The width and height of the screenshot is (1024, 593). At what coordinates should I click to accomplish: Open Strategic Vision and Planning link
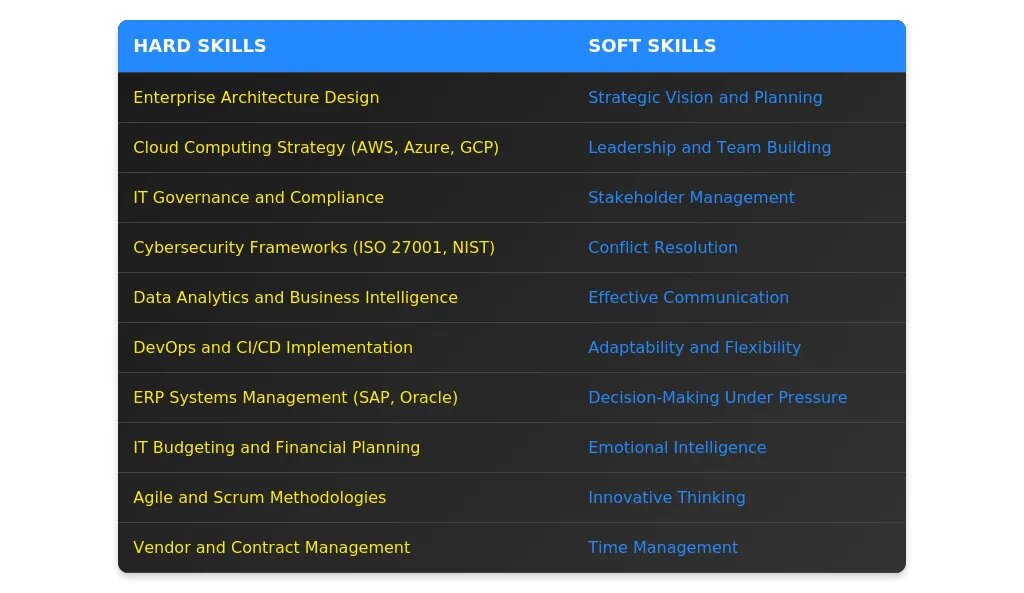click(x=705, y=97)
